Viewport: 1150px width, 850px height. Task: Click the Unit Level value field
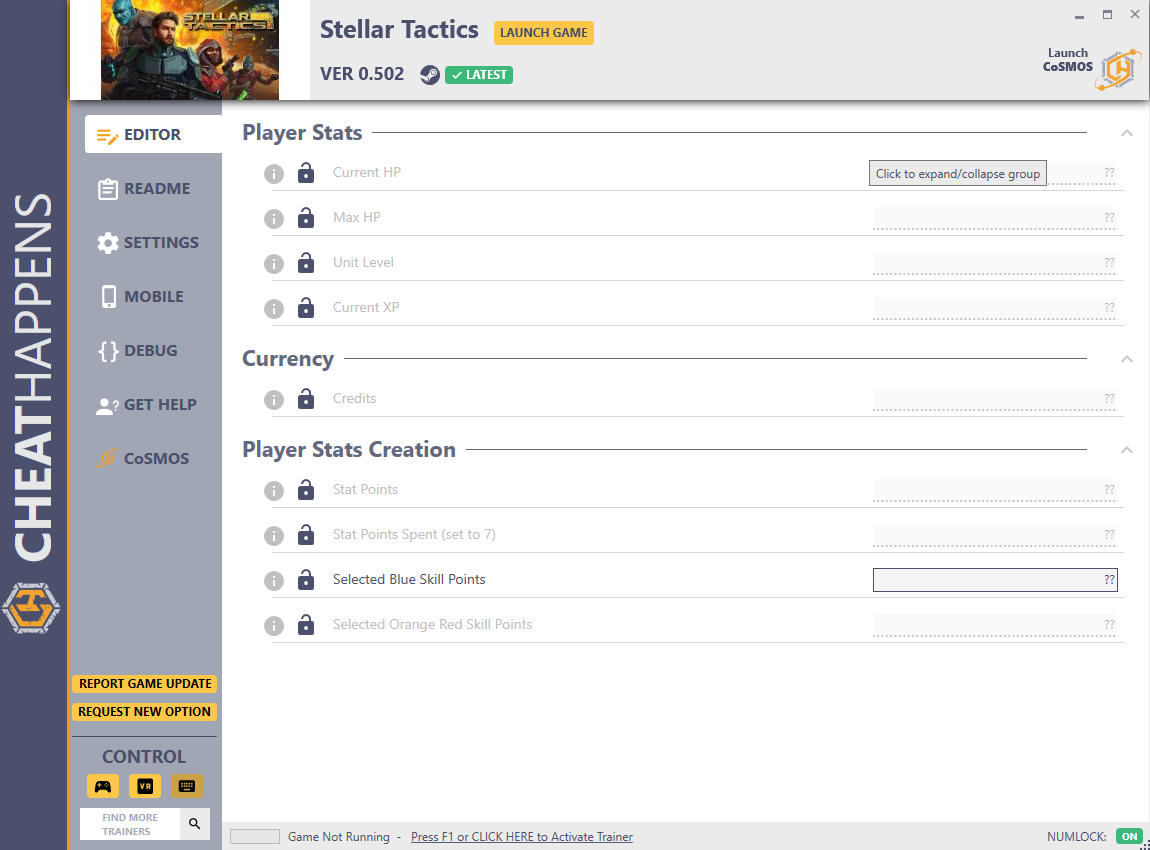pos(995,263)
